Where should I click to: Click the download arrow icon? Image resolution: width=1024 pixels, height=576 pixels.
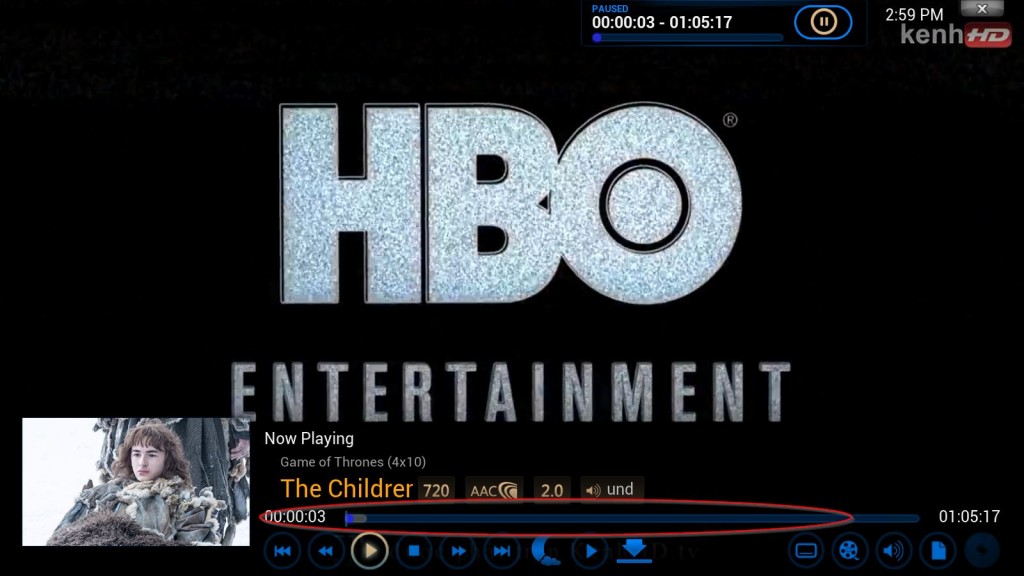pyautogui.click(x=634, y=551)
